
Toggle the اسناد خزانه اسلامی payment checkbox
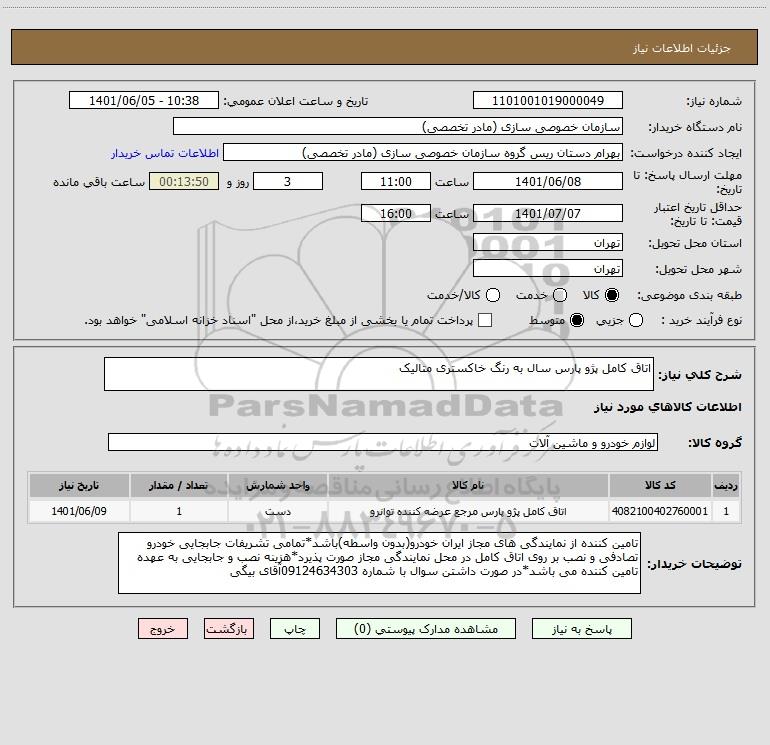point(485,320)
